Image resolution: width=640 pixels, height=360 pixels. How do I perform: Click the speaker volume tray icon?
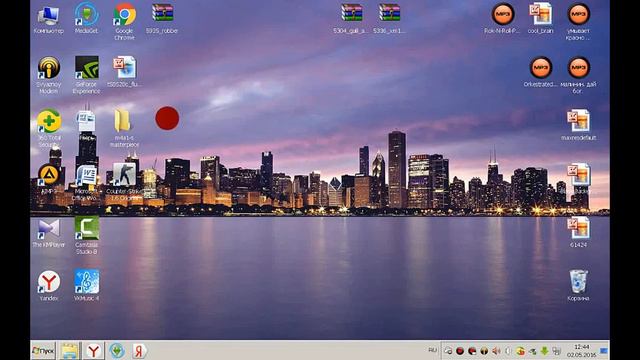pyautogui.click(x=496, y=351)
